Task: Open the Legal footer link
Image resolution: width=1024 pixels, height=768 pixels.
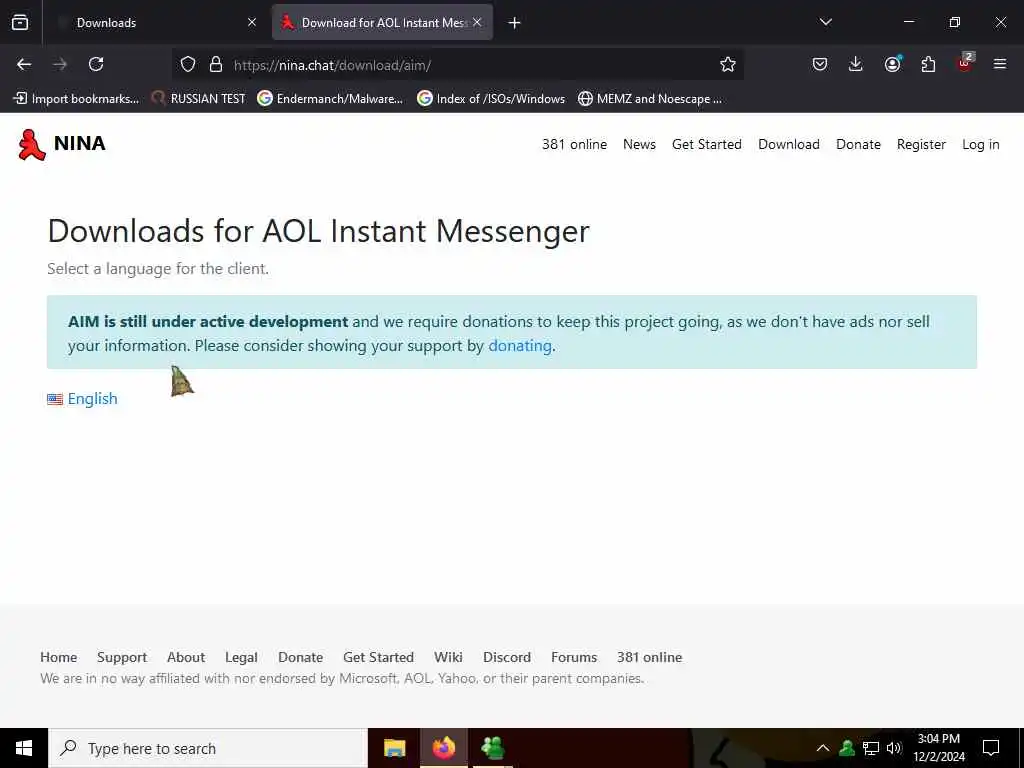Action: 241,657
